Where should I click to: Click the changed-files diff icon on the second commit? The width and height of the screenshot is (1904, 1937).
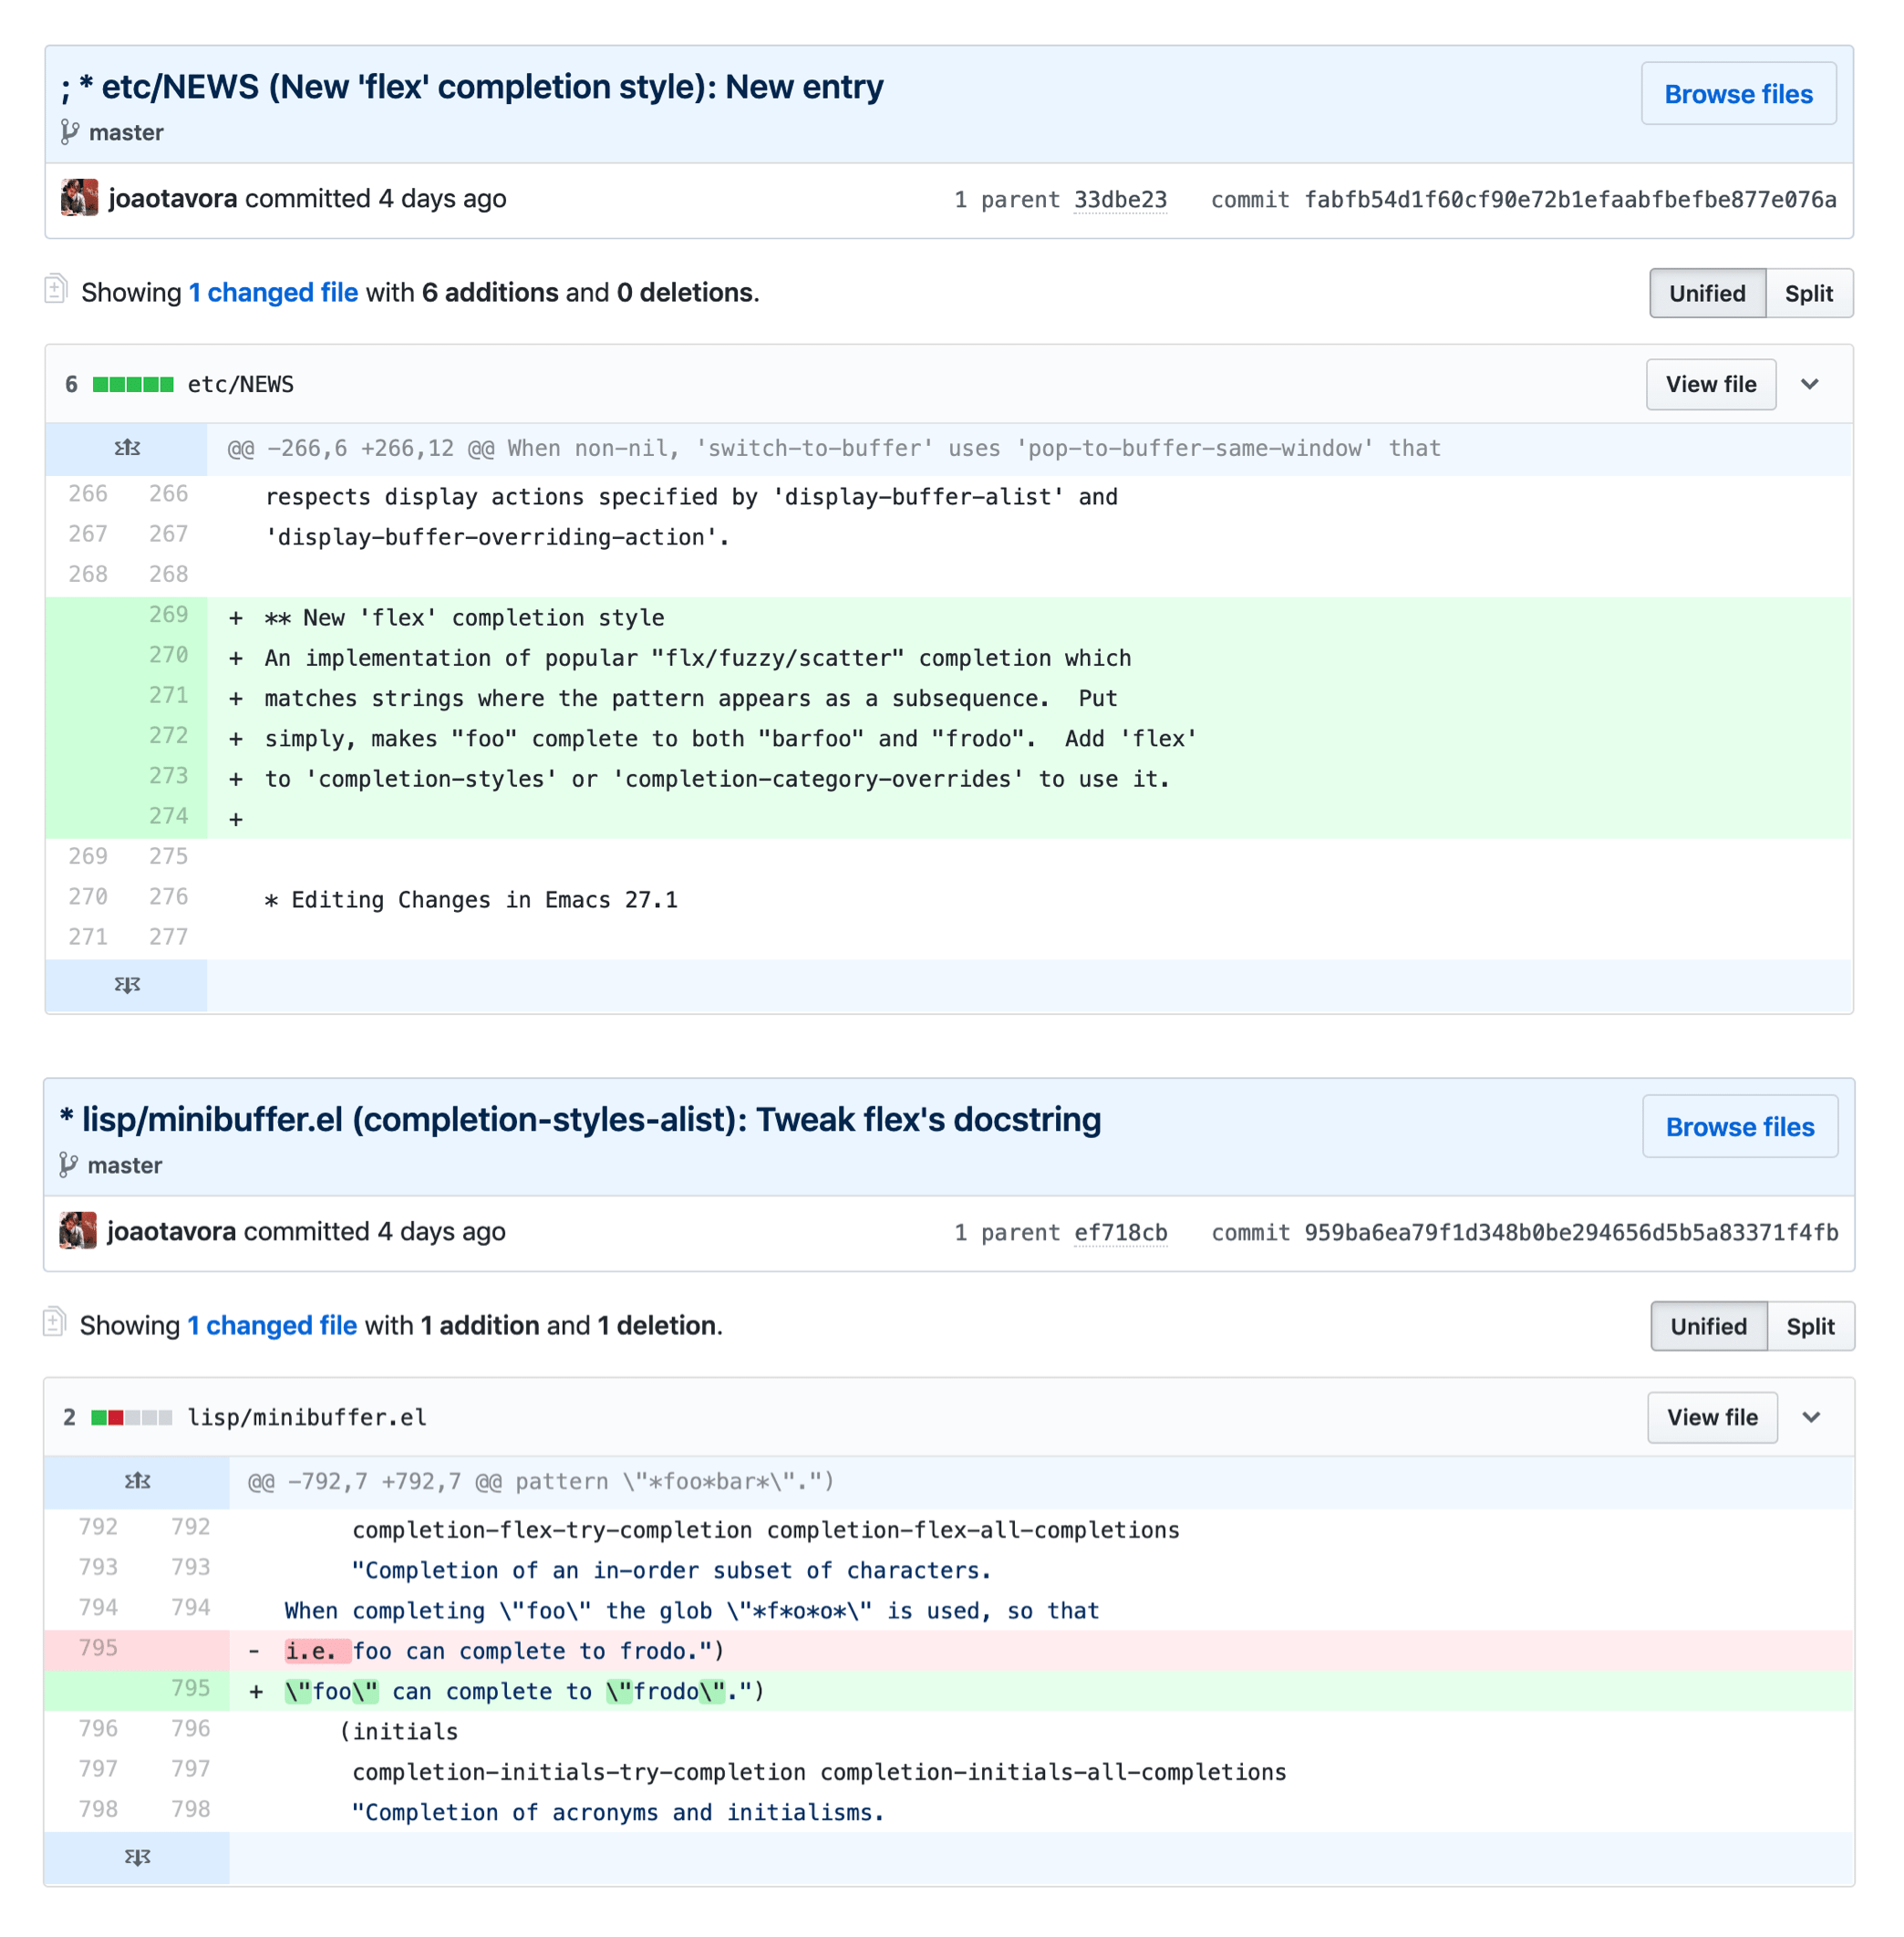[55, 1323]
